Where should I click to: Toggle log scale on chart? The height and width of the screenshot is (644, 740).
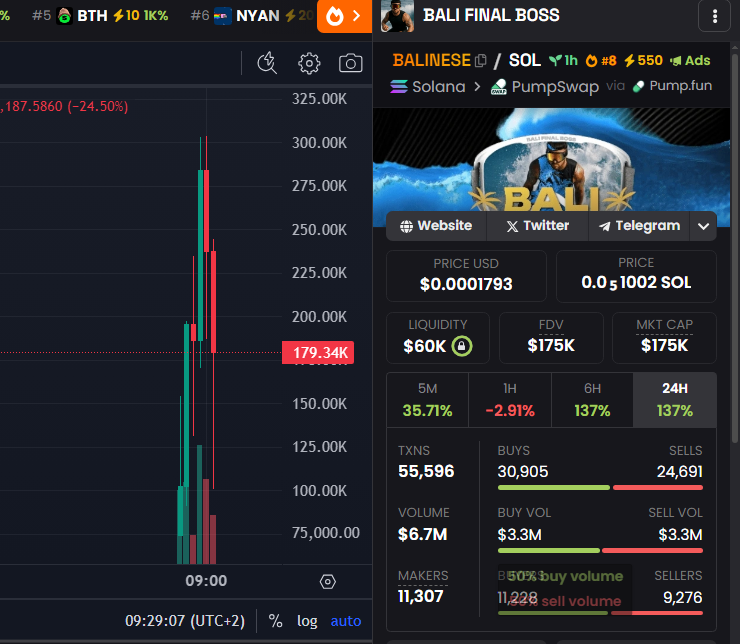coord(307,621)
